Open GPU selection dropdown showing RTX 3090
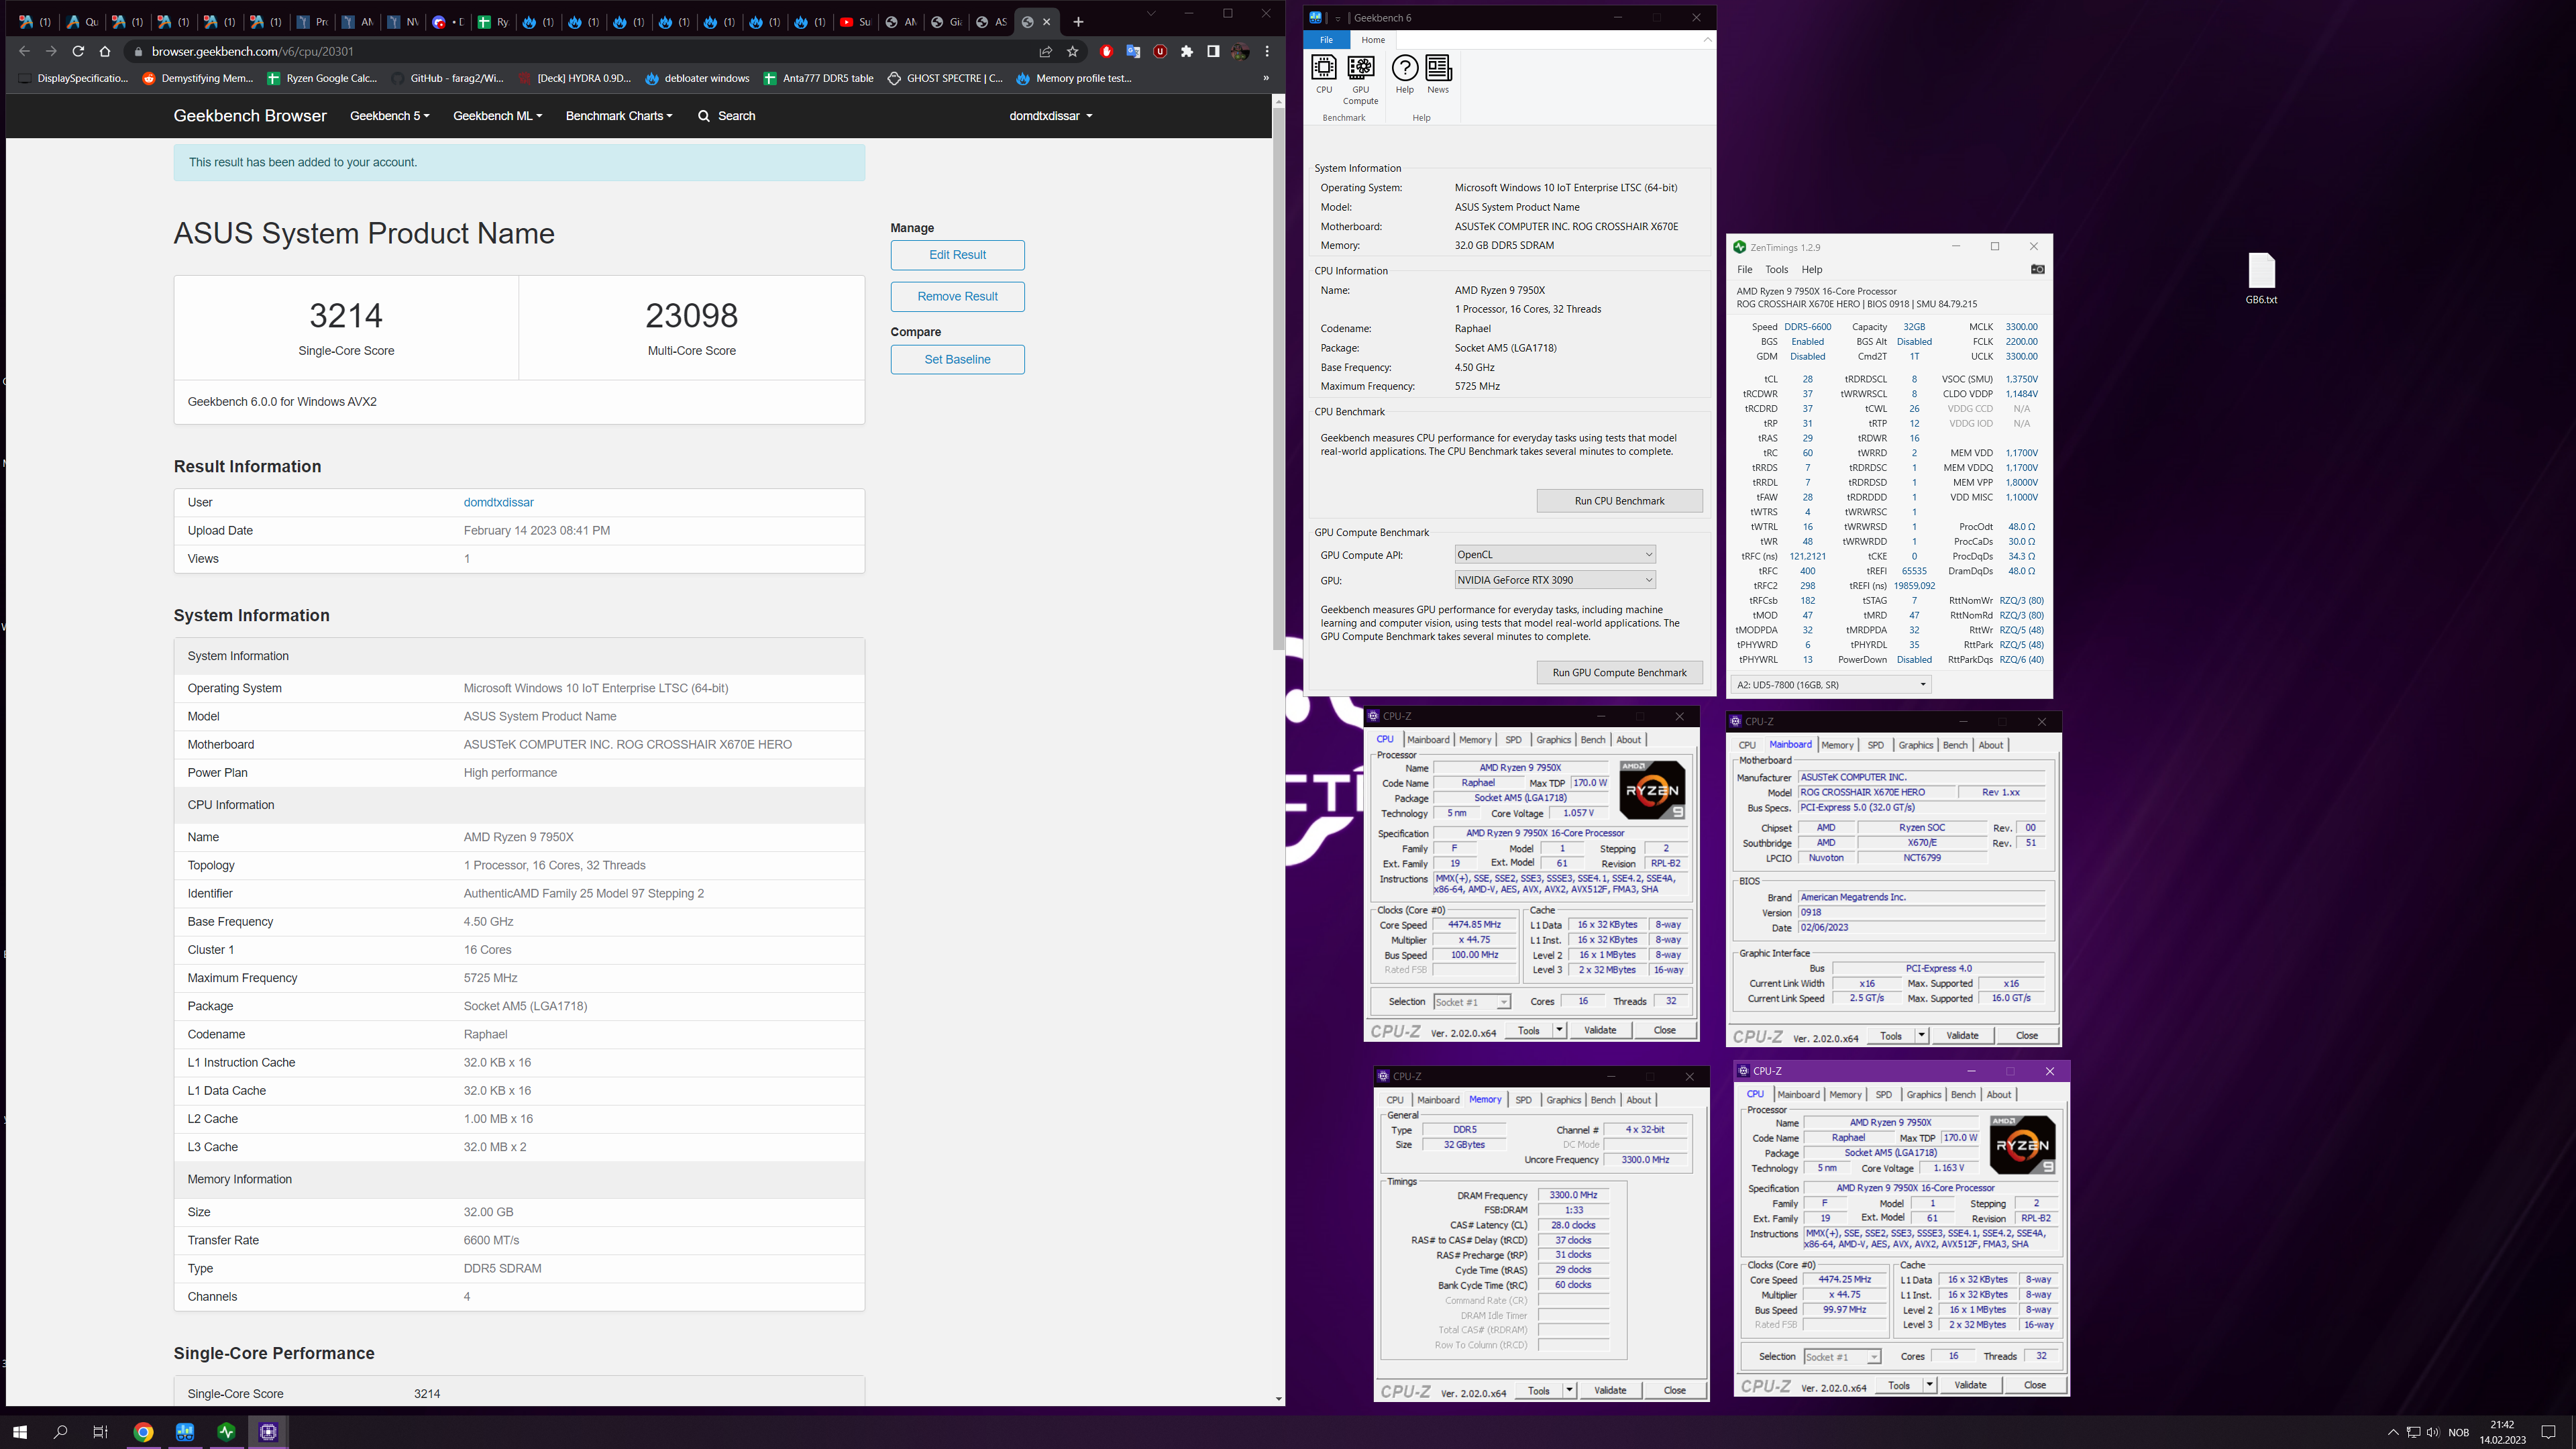The width and height of the screenshot is (2576, 1449). pyautogui.click(x=1555, y=580)
